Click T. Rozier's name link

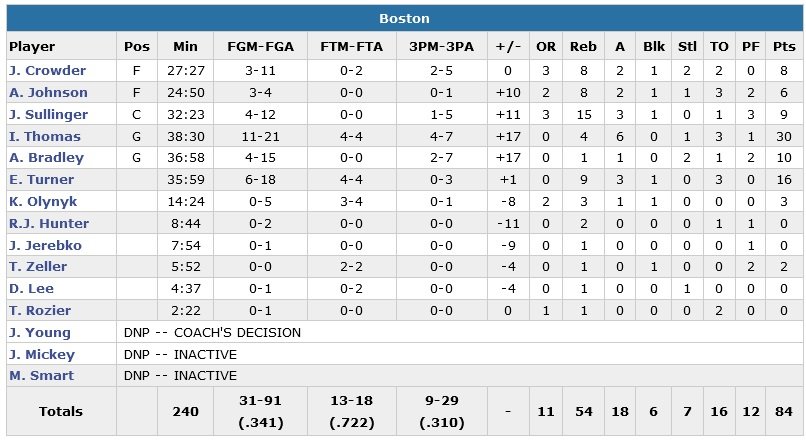tap(38, 311)
